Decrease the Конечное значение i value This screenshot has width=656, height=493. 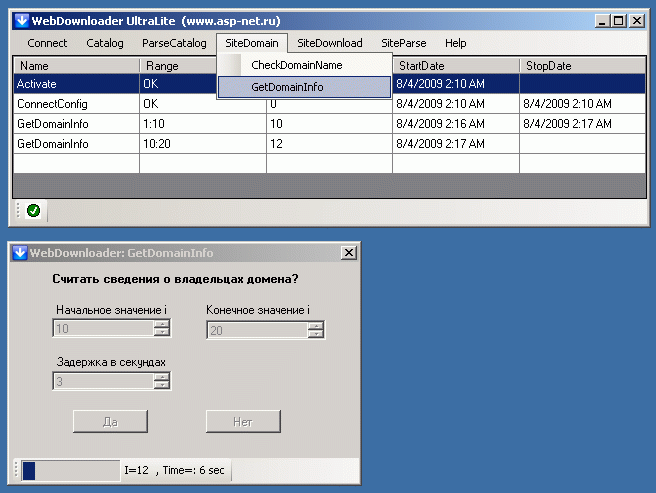coord(316,334)
